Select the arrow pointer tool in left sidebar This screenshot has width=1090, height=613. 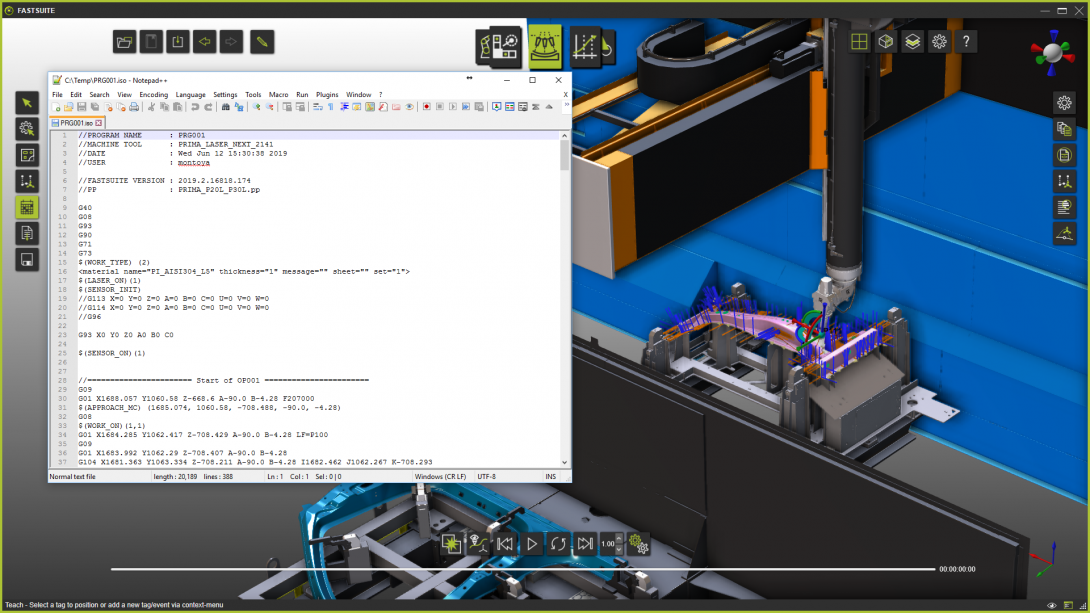click(27, 102)
